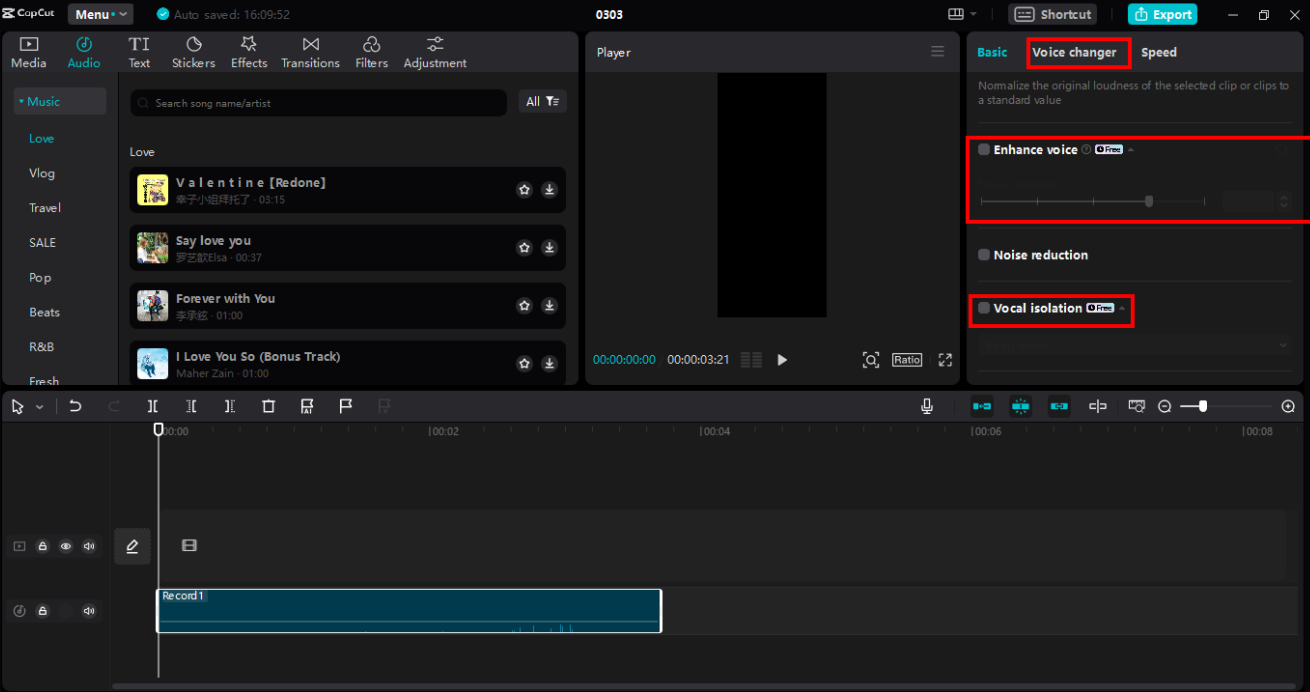The width and height of the screenshot is (1310, 692).
Task: Download the Say love you song
Action: click(549, 248)
